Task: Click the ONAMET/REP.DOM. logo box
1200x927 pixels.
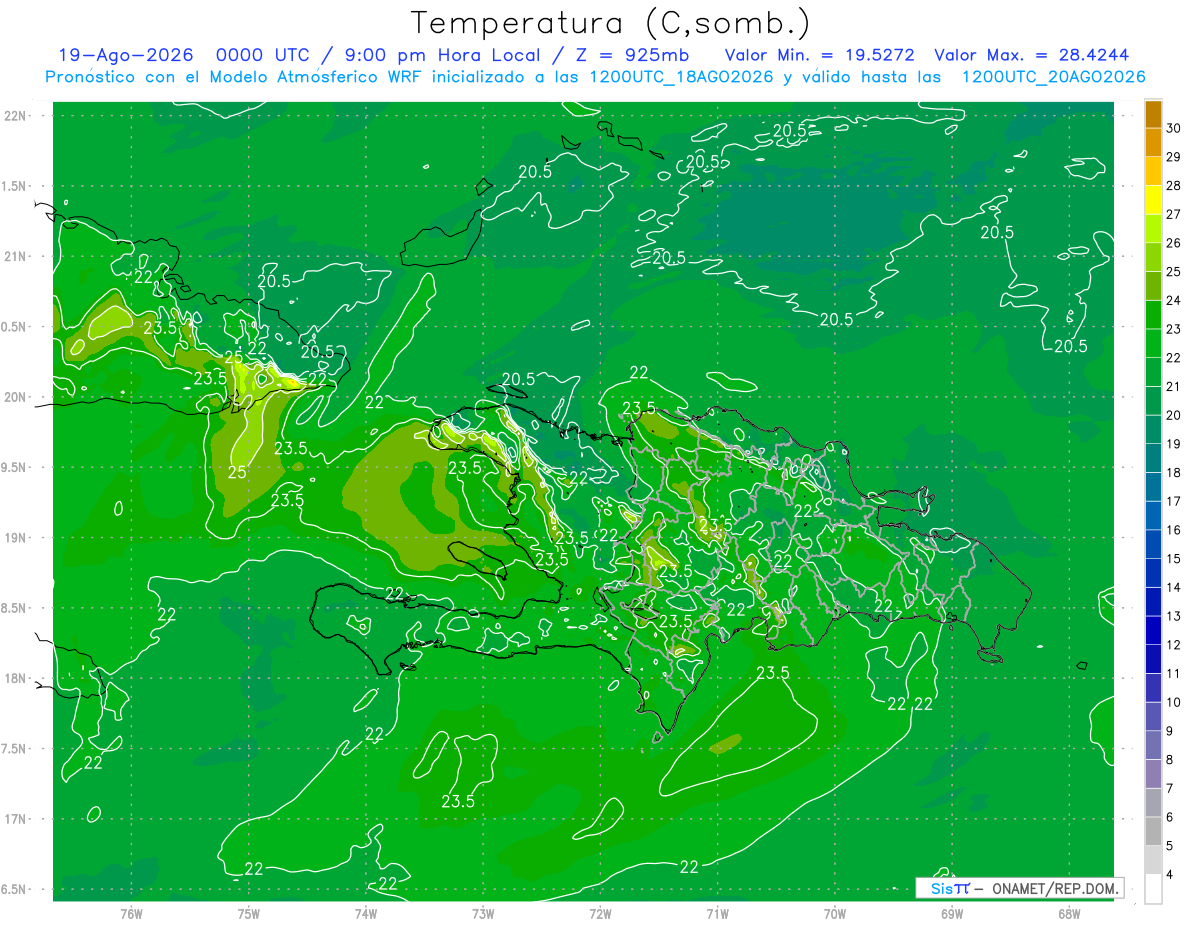Action: tap(1020, 888)
